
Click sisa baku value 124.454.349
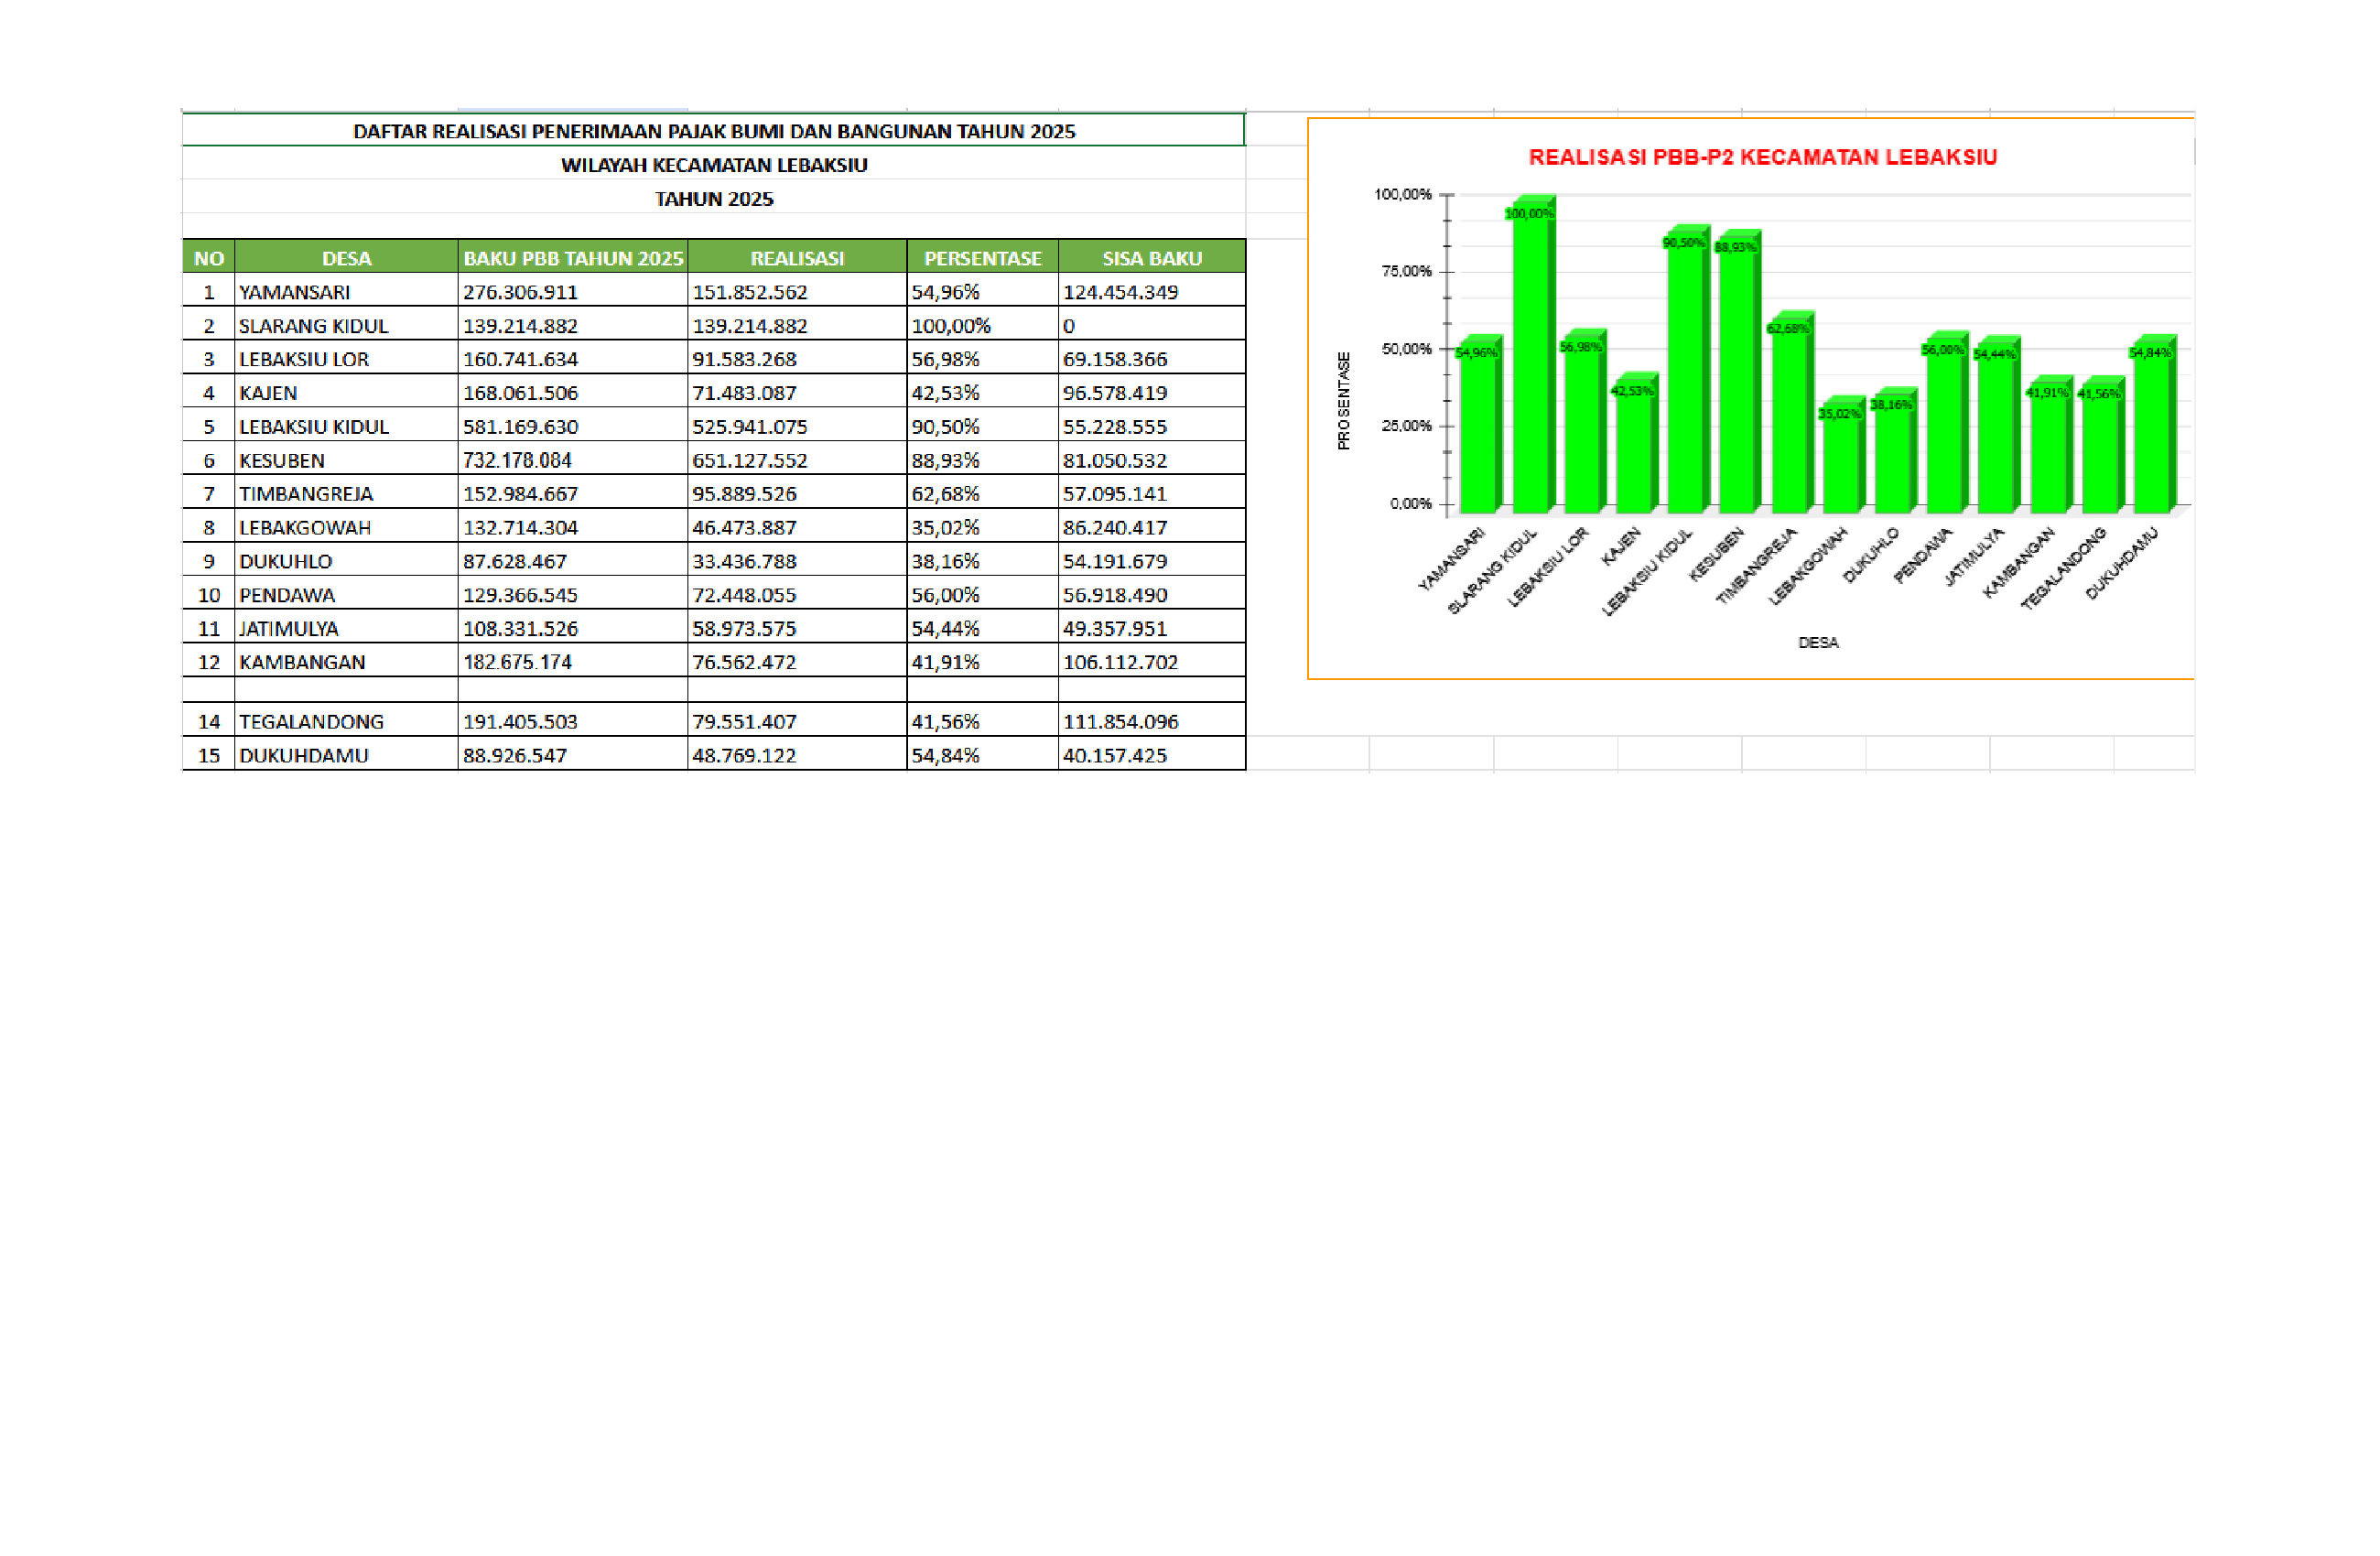pos(1152,291)
